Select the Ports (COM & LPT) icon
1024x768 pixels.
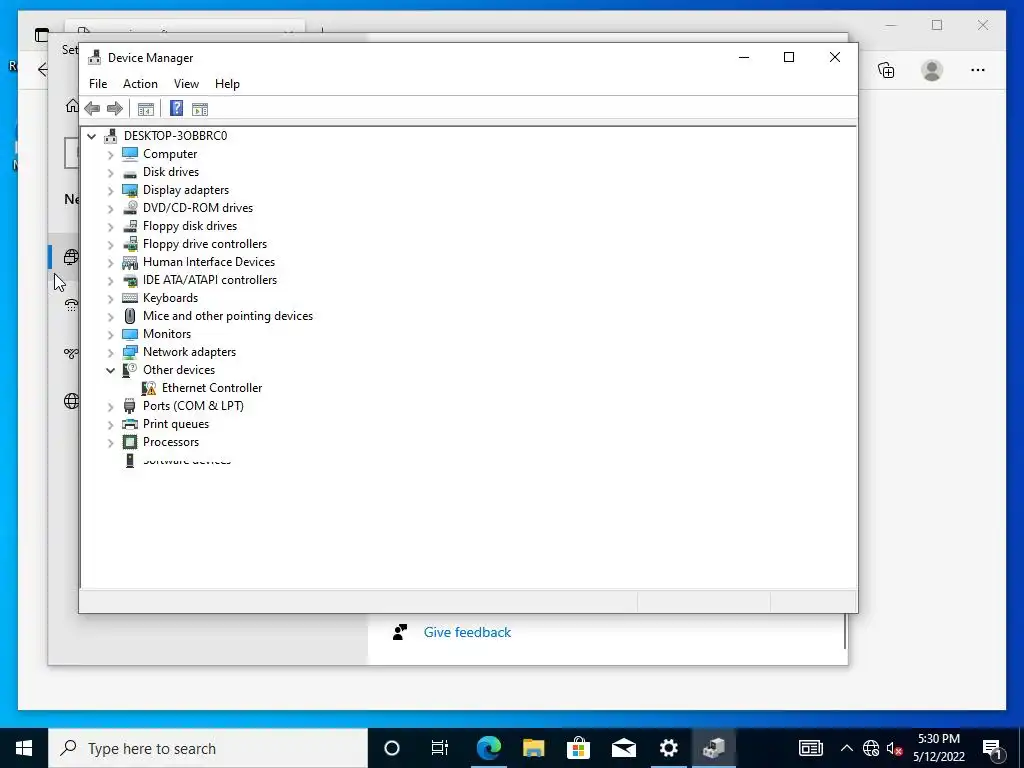pos(130,406)
